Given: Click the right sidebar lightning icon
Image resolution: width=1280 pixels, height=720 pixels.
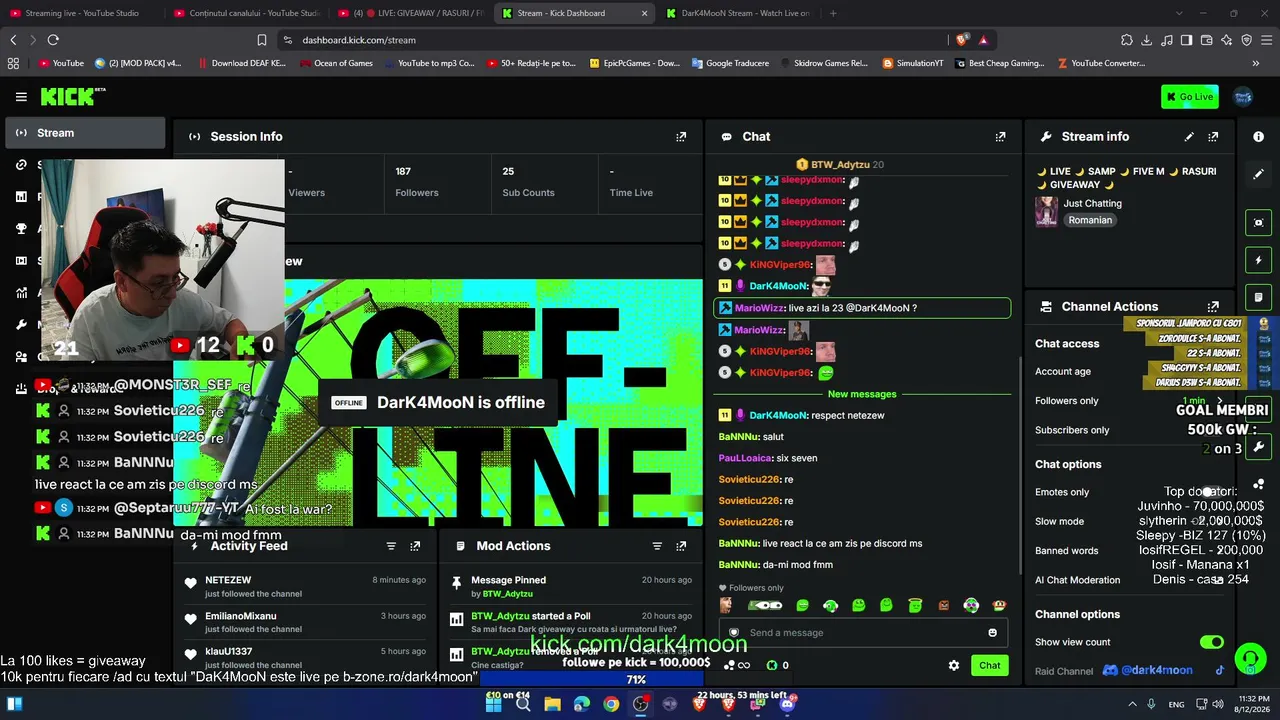Looking at the screenshot, I should (1258, 260).
